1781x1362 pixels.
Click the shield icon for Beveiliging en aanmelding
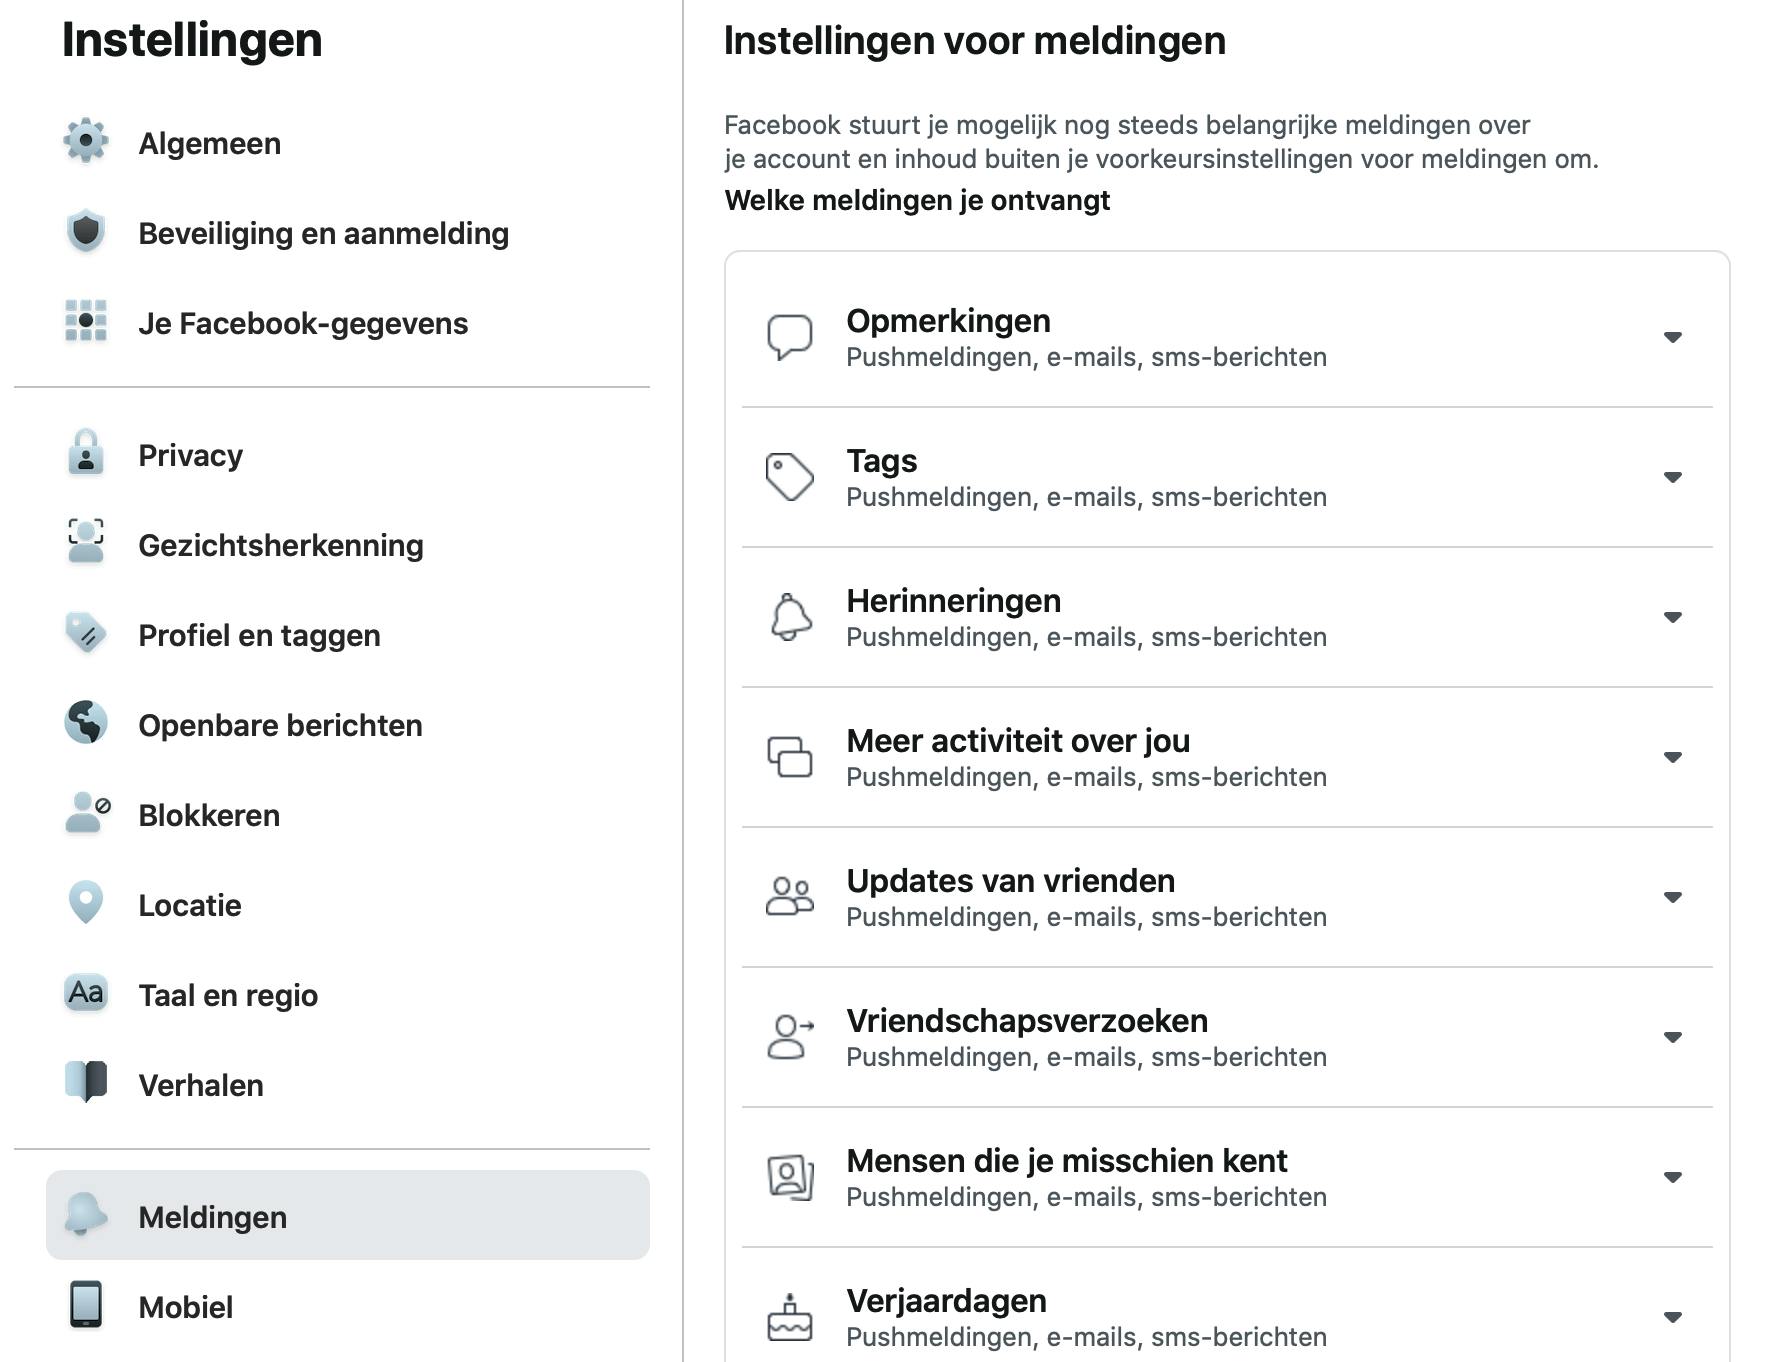tap(86, 231)
